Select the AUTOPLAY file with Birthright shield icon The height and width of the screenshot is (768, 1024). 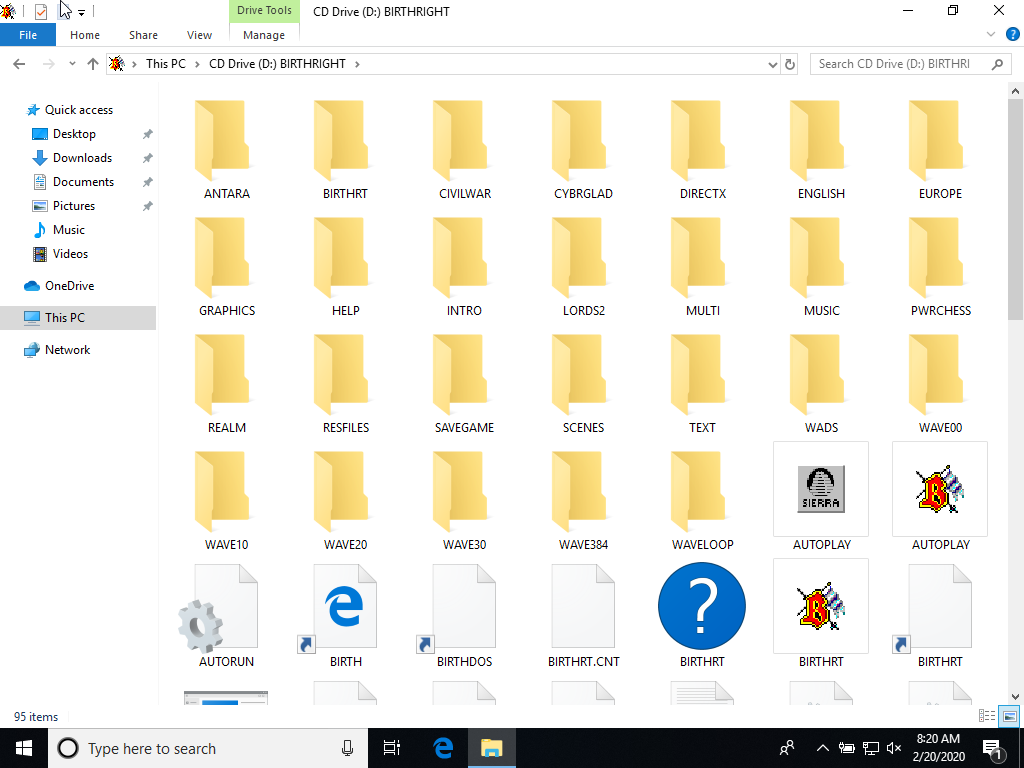point(940,497)
